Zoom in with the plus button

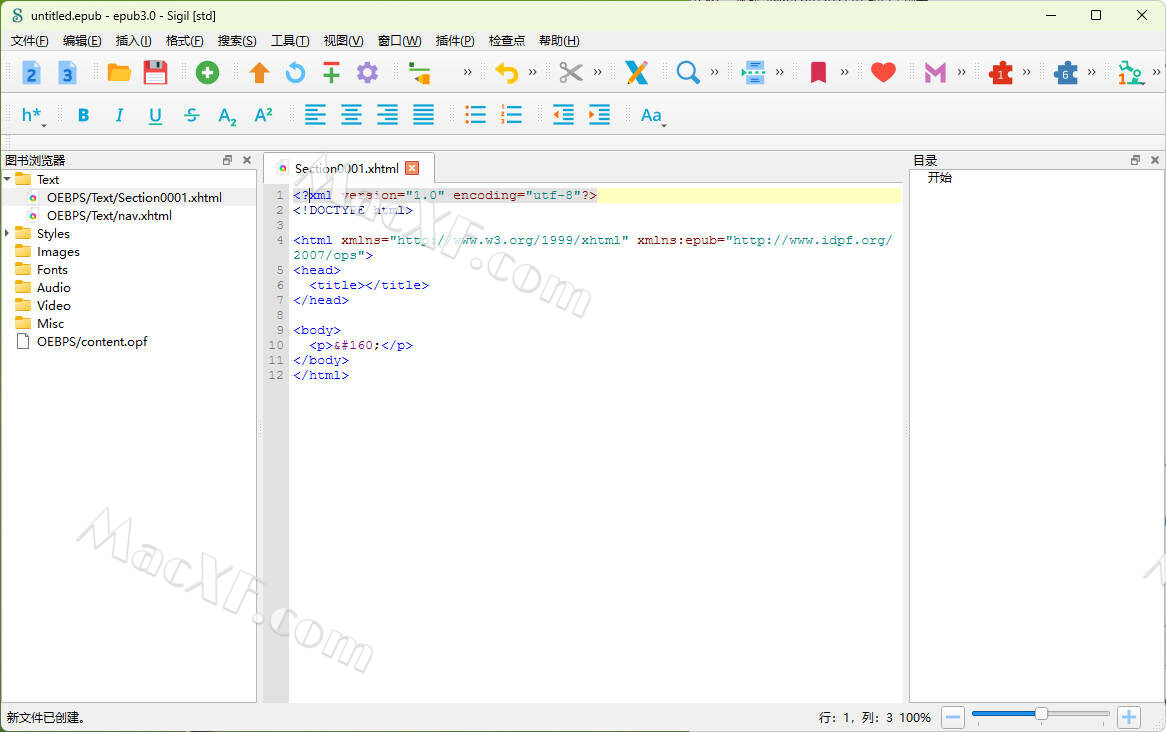(x=1129, y=717)
